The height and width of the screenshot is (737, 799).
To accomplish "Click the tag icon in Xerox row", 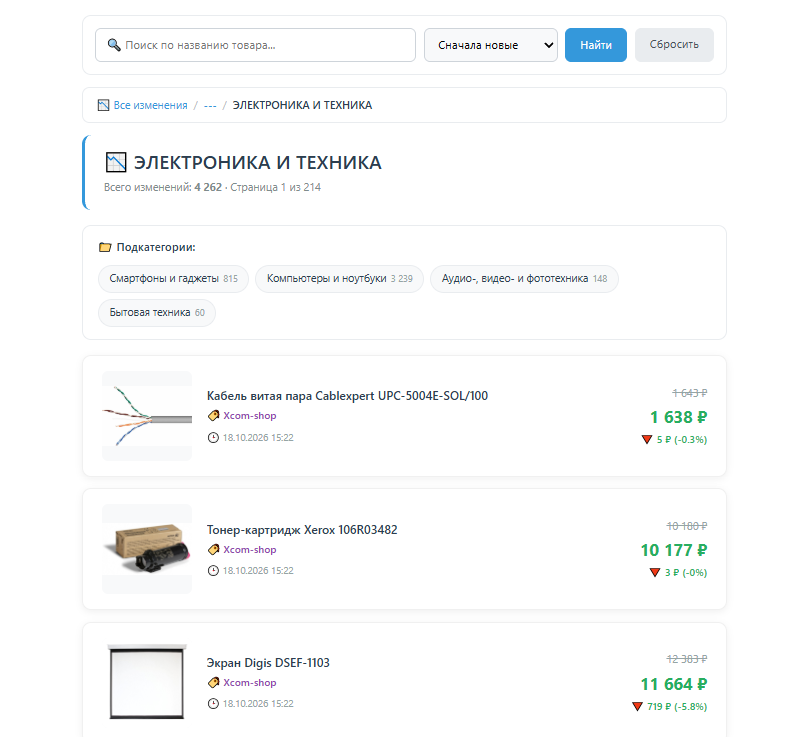I will [214, 549].
